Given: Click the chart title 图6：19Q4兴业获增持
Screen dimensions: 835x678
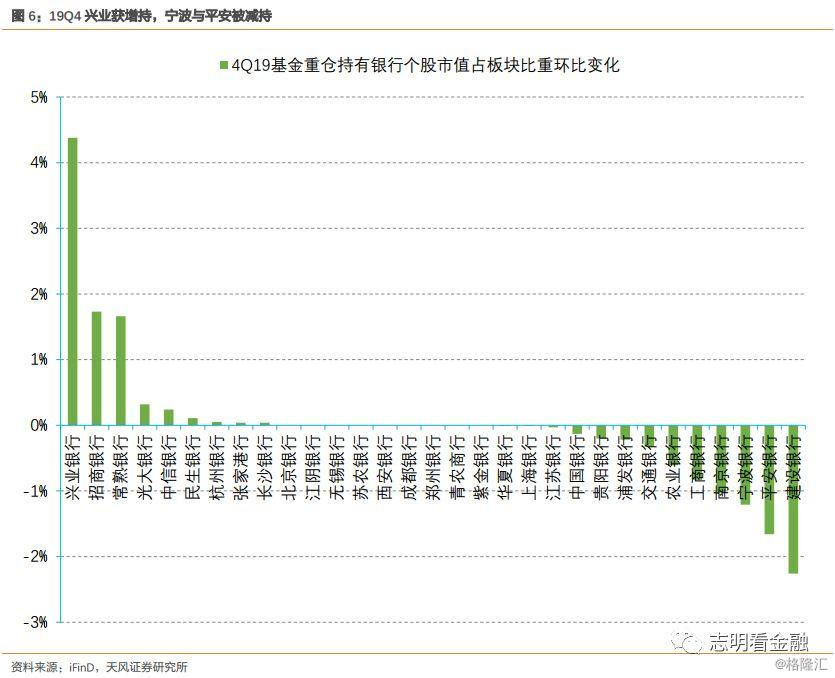Looking at the screenshot, I should point(140,17).
